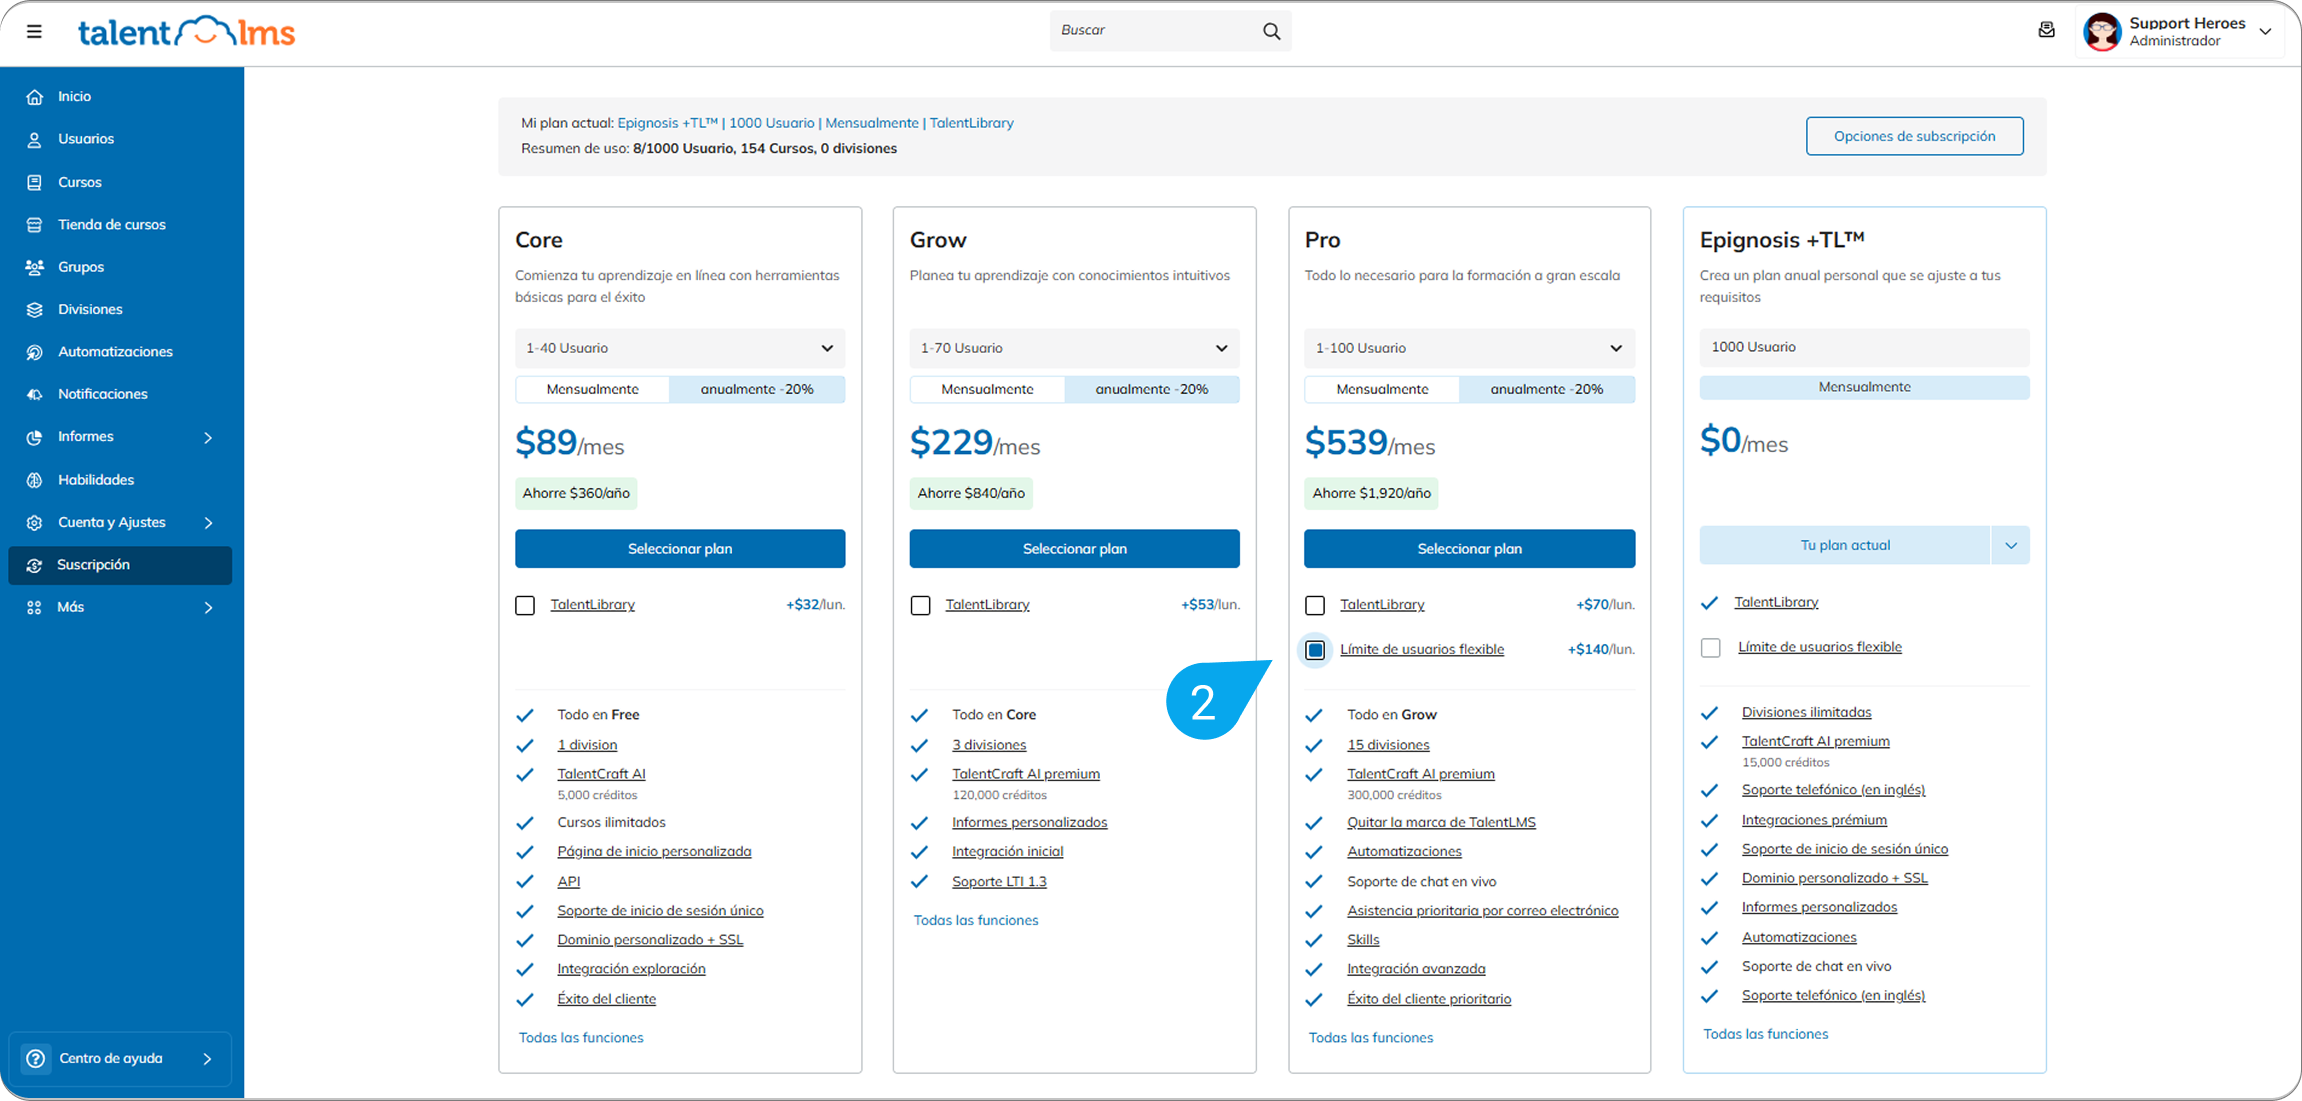Screen dimensions: 2302x1101
Task: Open the messages inbox icon
Action: tap(2046, 30)
